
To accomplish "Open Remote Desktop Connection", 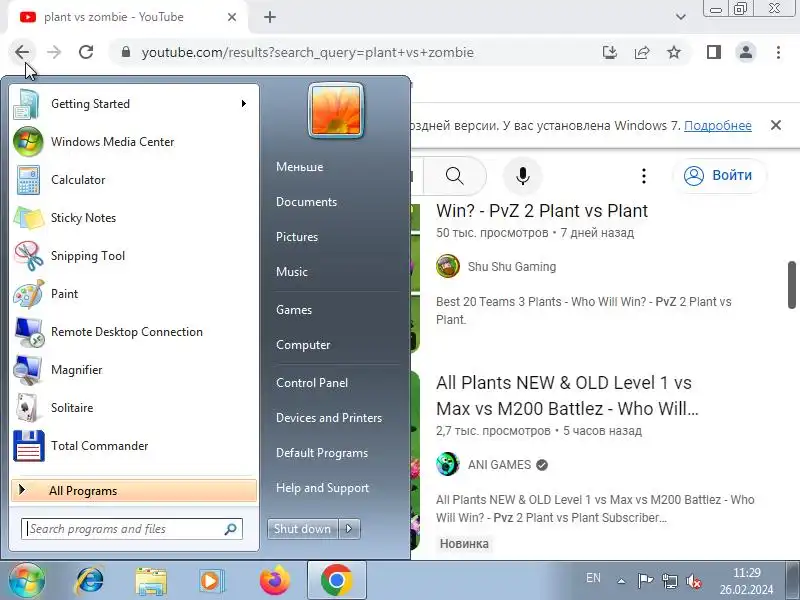I will tap(134, 332).
